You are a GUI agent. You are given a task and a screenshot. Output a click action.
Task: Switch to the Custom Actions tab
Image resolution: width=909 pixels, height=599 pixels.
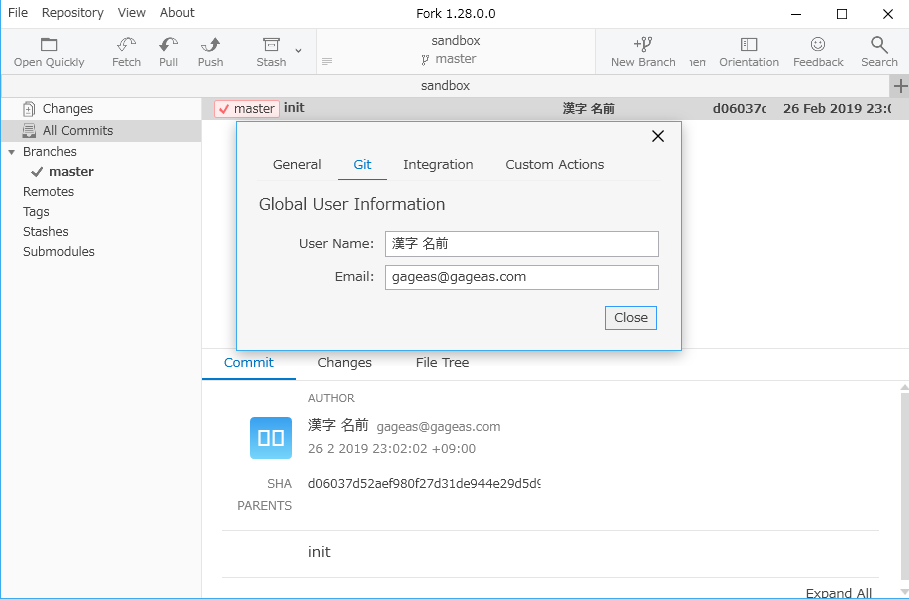coord(555,165)
